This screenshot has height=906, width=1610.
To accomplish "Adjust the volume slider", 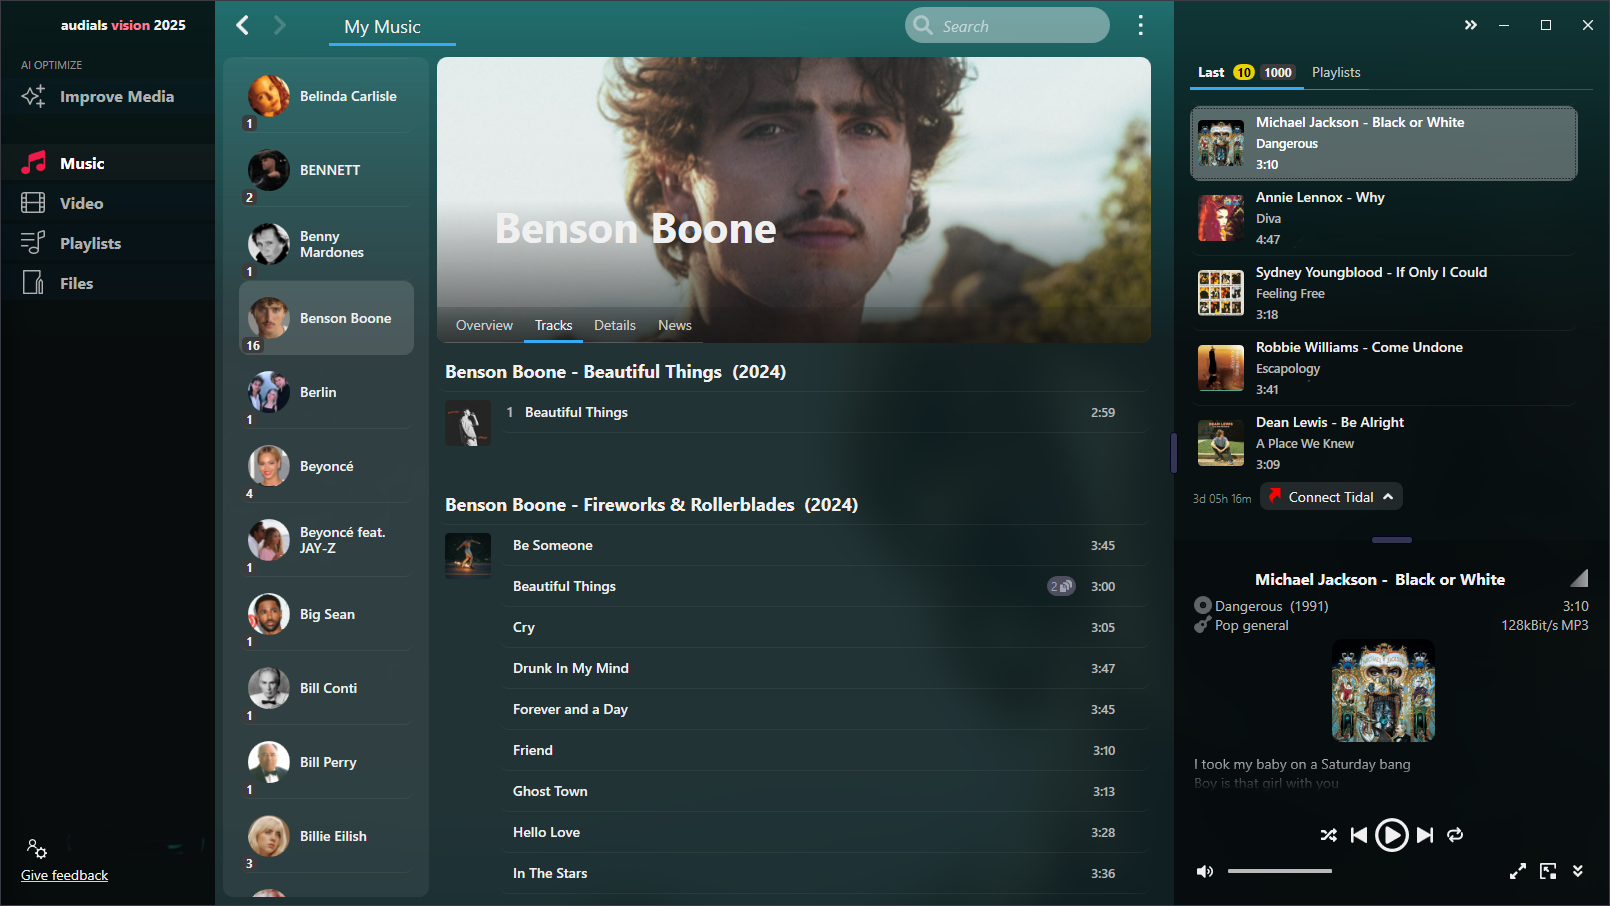I will (x=1280, y=871).
